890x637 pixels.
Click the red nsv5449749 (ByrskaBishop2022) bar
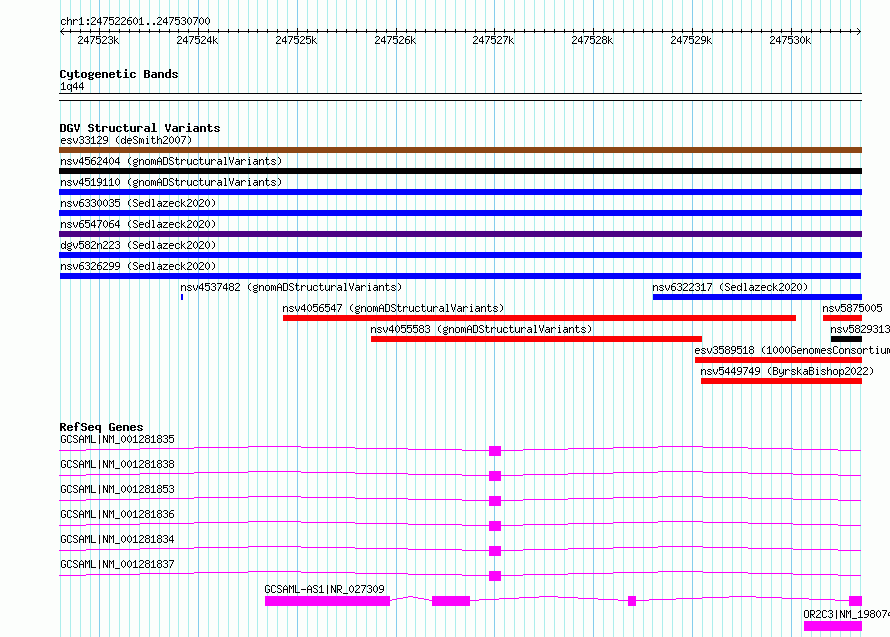point(782,381)
